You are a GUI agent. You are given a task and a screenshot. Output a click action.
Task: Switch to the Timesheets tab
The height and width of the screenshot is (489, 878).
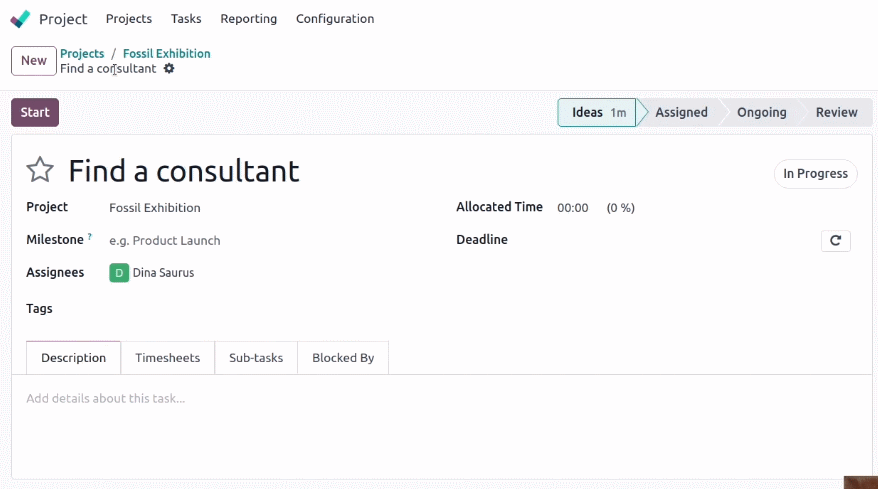(167, 358)
